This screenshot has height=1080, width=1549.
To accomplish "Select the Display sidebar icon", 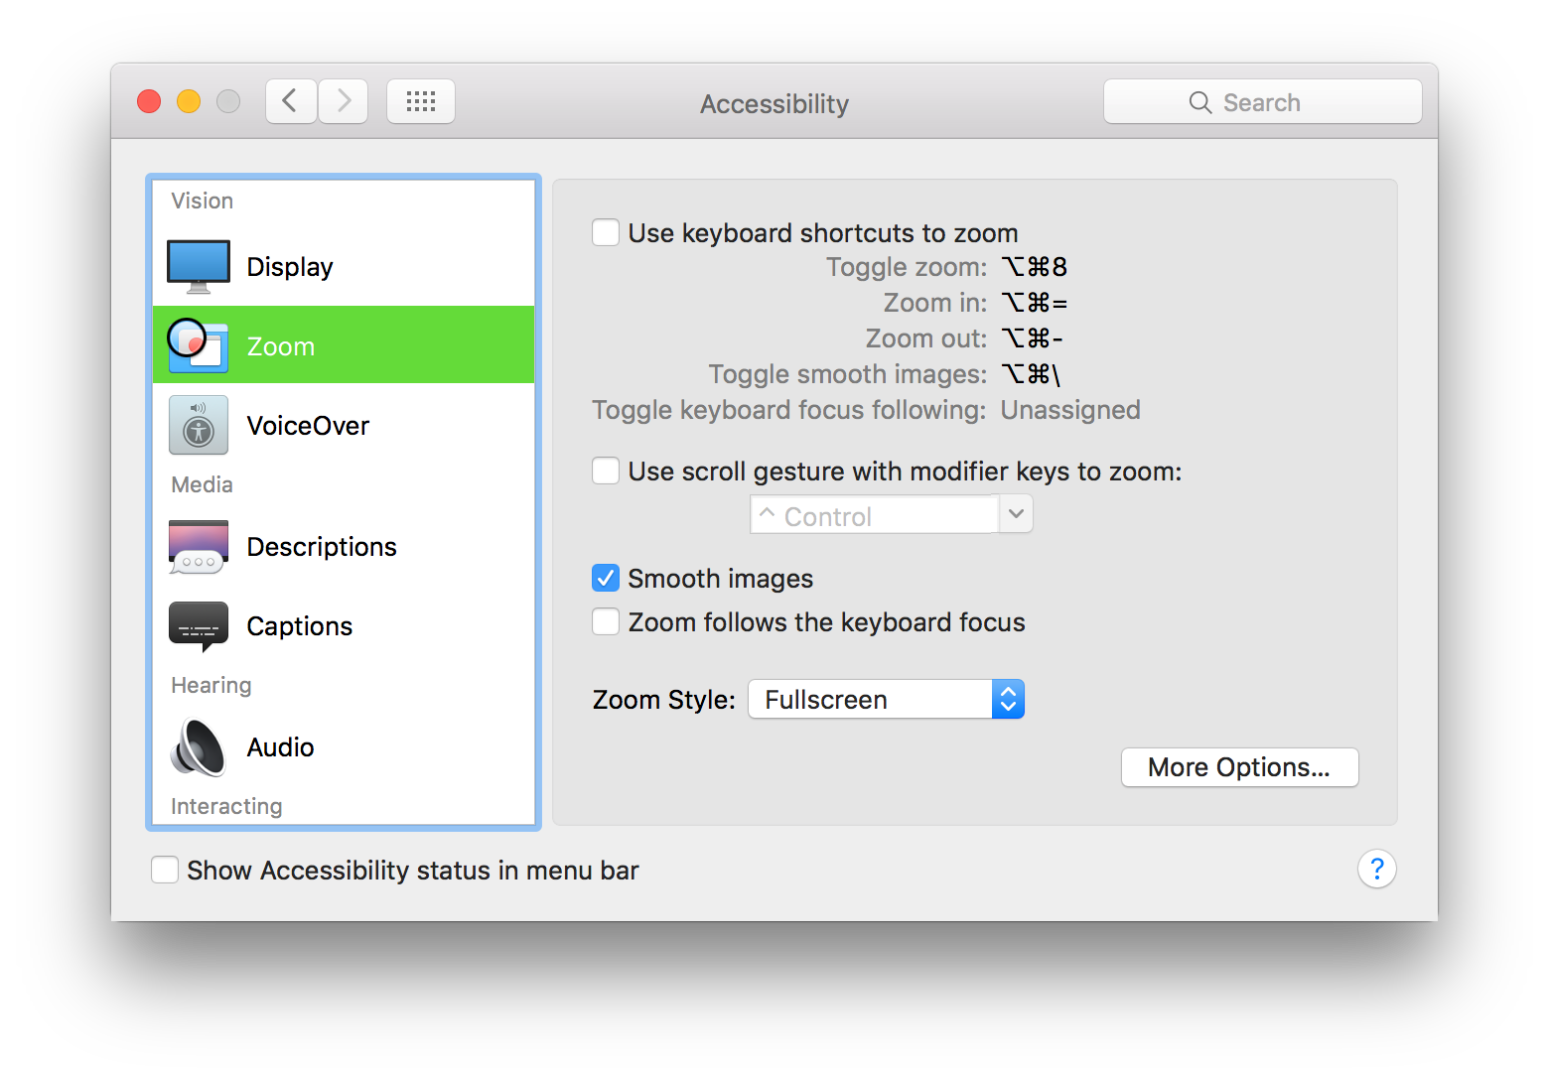I will point(198,265).
